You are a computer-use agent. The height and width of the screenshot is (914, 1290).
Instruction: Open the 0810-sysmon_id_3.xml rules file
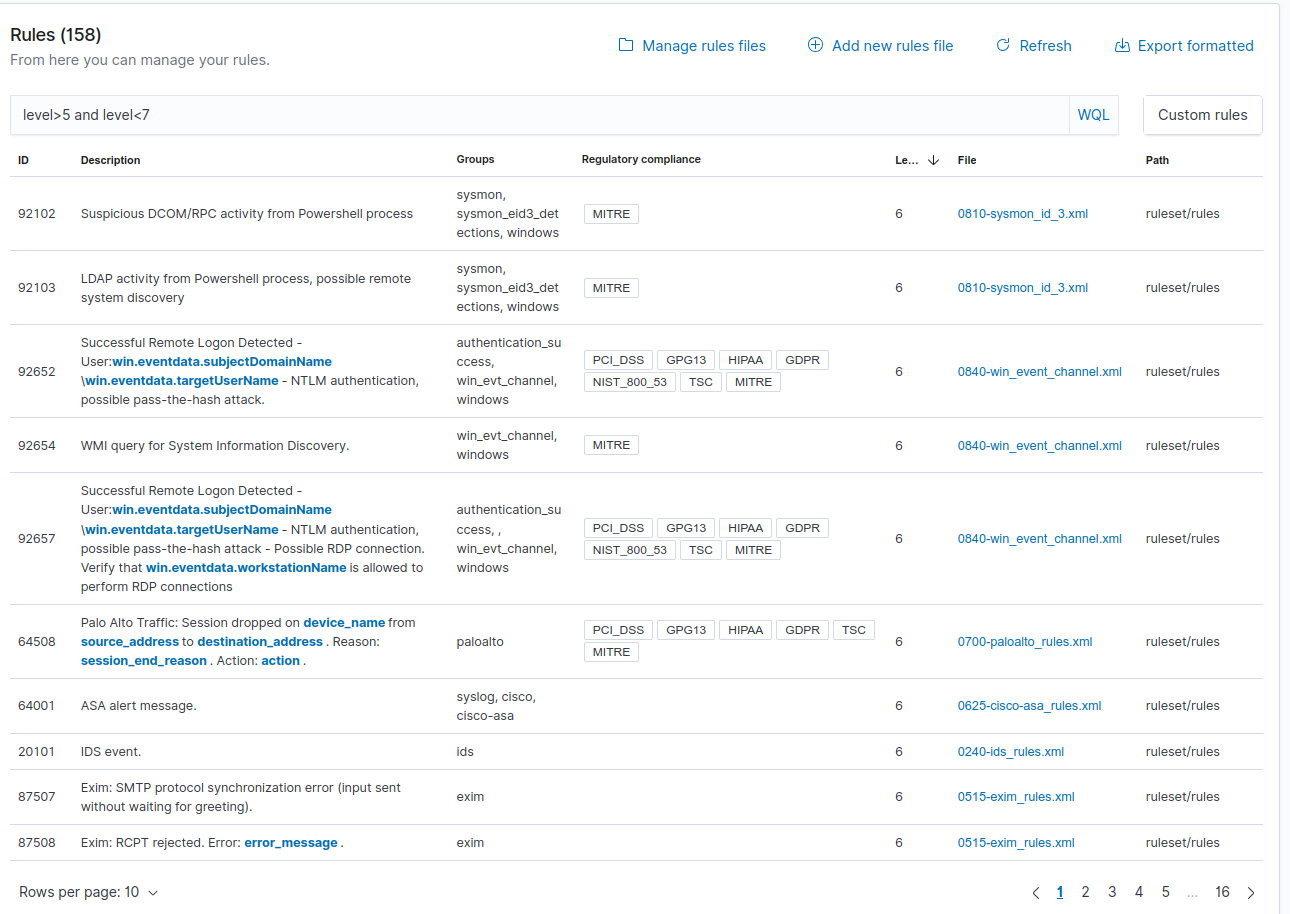click(x=1022, y=213)
